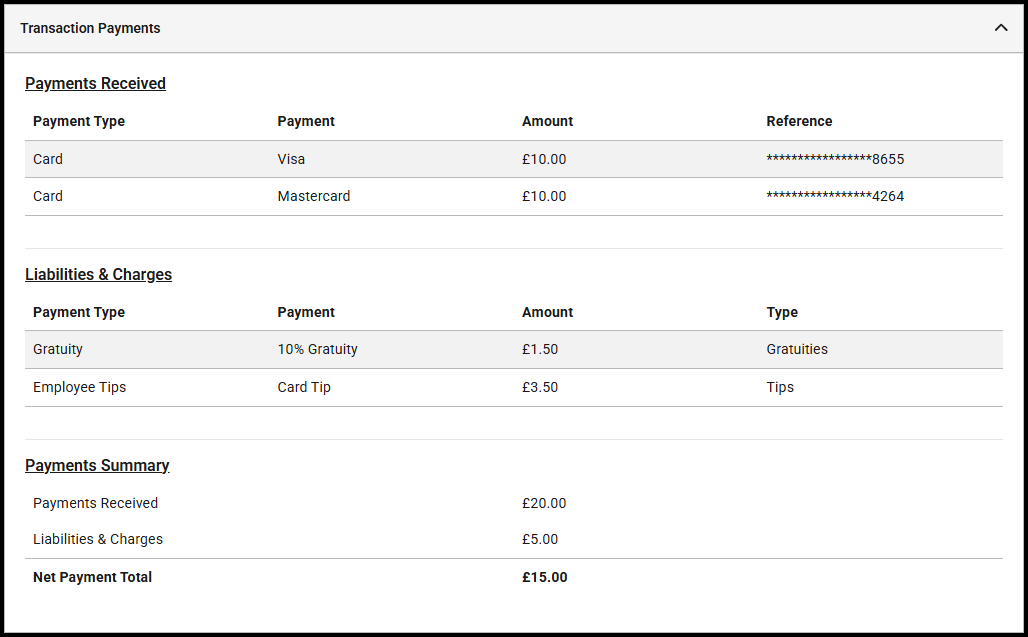Open the Payments Received section heading
Image resolution: width=1028 pixels, height=637 pixels.
coord(95,84)
